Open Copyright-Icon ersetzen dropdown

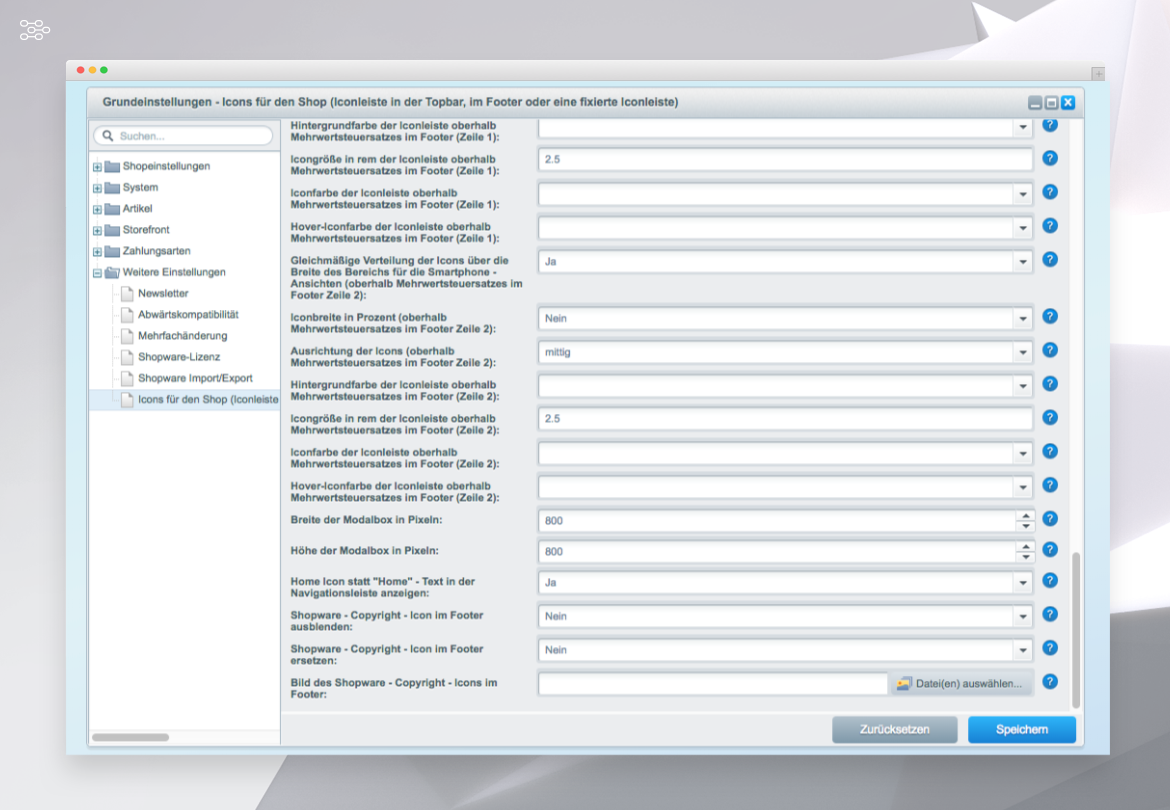[1023, 650]
